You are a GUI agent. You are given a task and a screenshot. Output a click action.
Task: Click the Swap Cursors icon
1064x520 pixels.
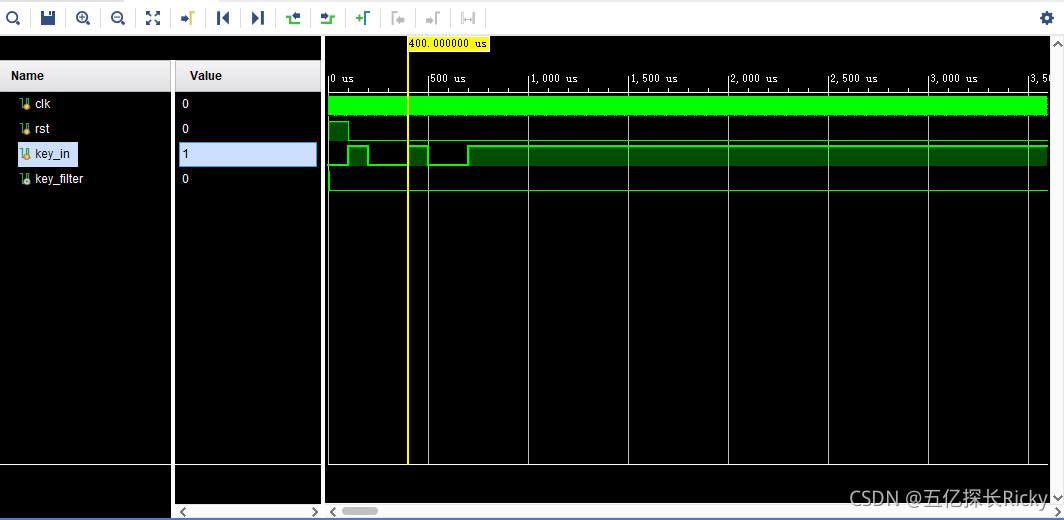(468, 18)
